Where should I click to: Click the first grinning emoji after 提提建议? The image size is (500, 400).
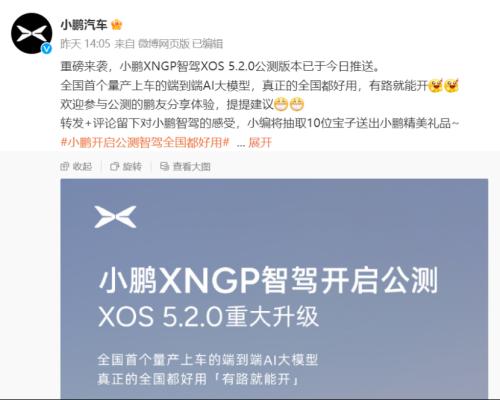click(281, 105)
